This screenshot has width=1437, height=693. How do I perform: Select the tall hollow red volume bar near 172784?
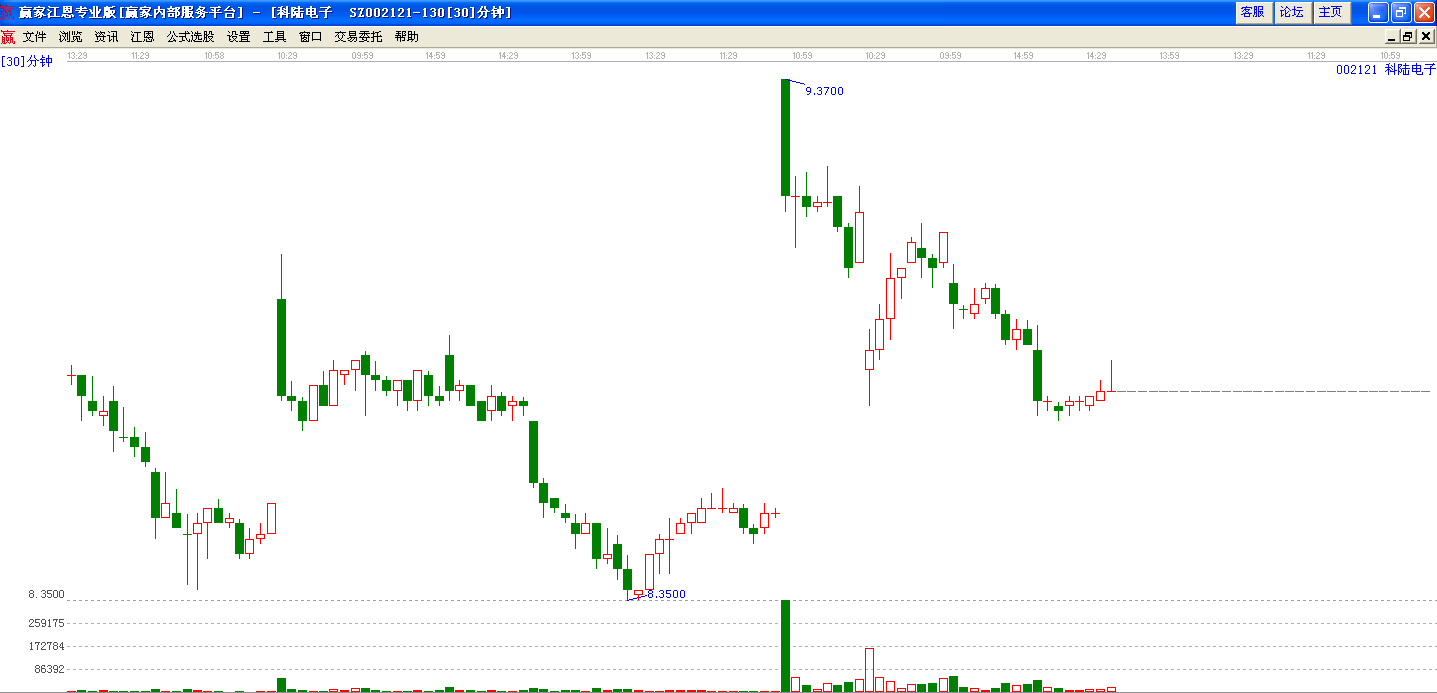[869, 670]
